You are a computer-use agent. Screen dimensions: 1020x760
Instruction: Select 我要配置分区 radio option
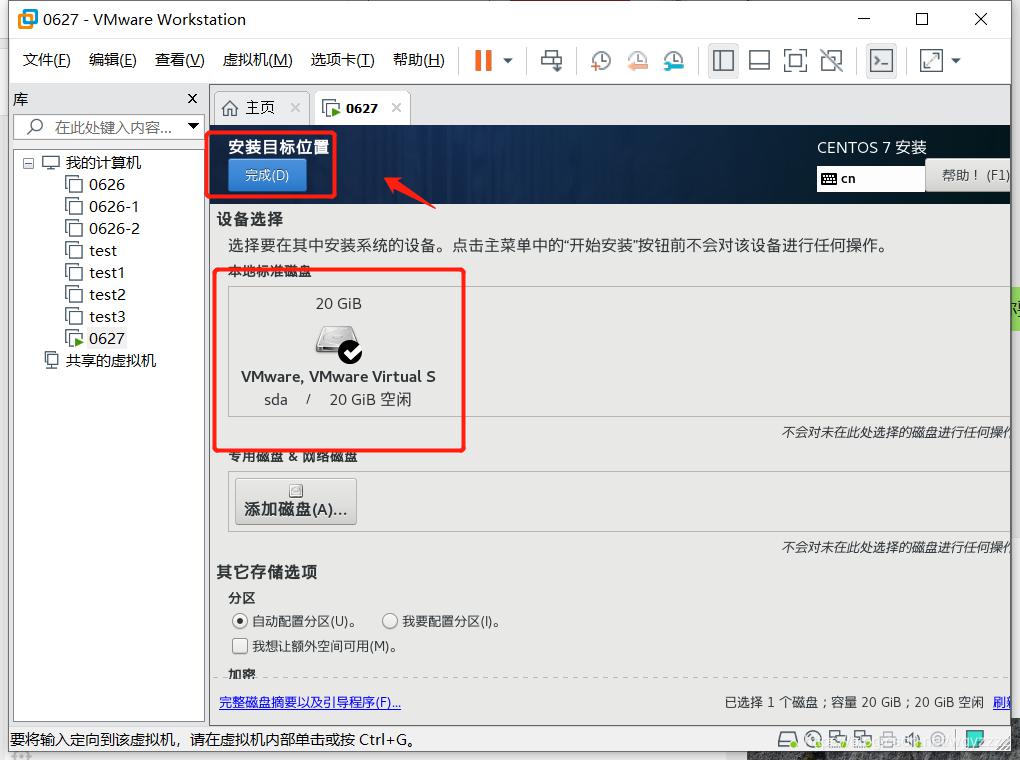pyautogui.click(x=389, y=621)
